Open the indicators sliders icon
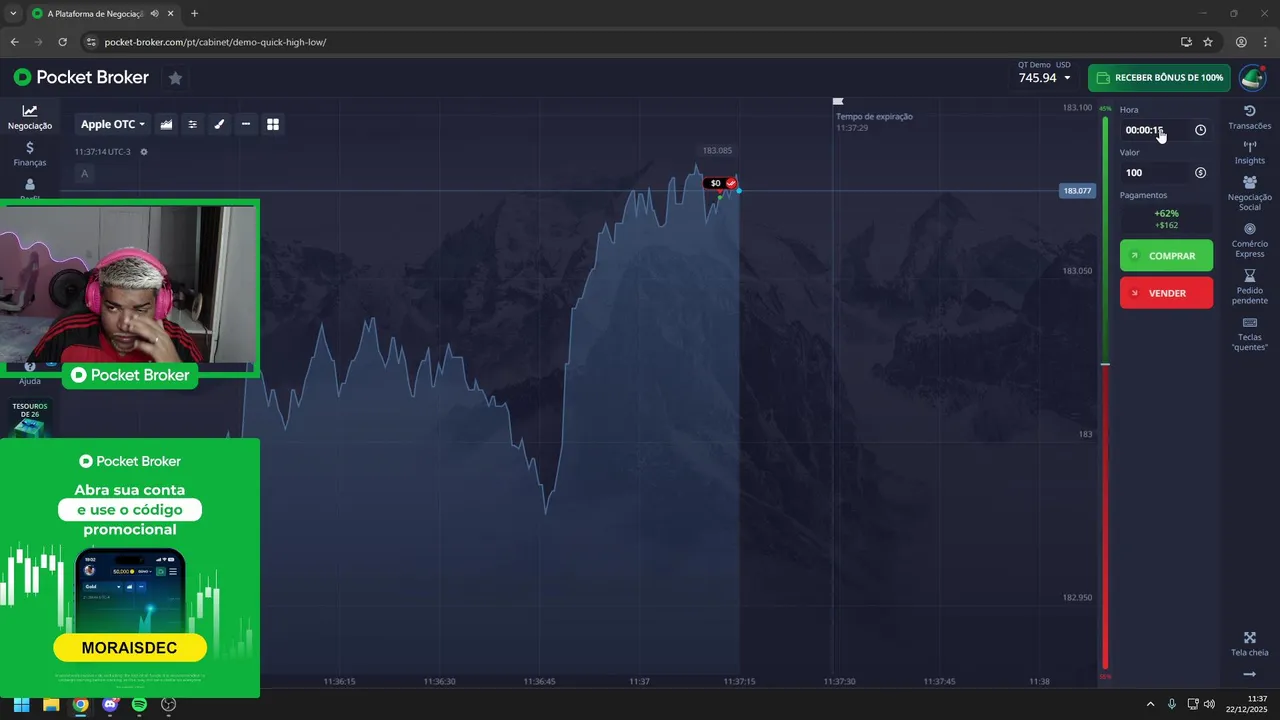Screen dimensions: 1280x720 pos(193,124)
